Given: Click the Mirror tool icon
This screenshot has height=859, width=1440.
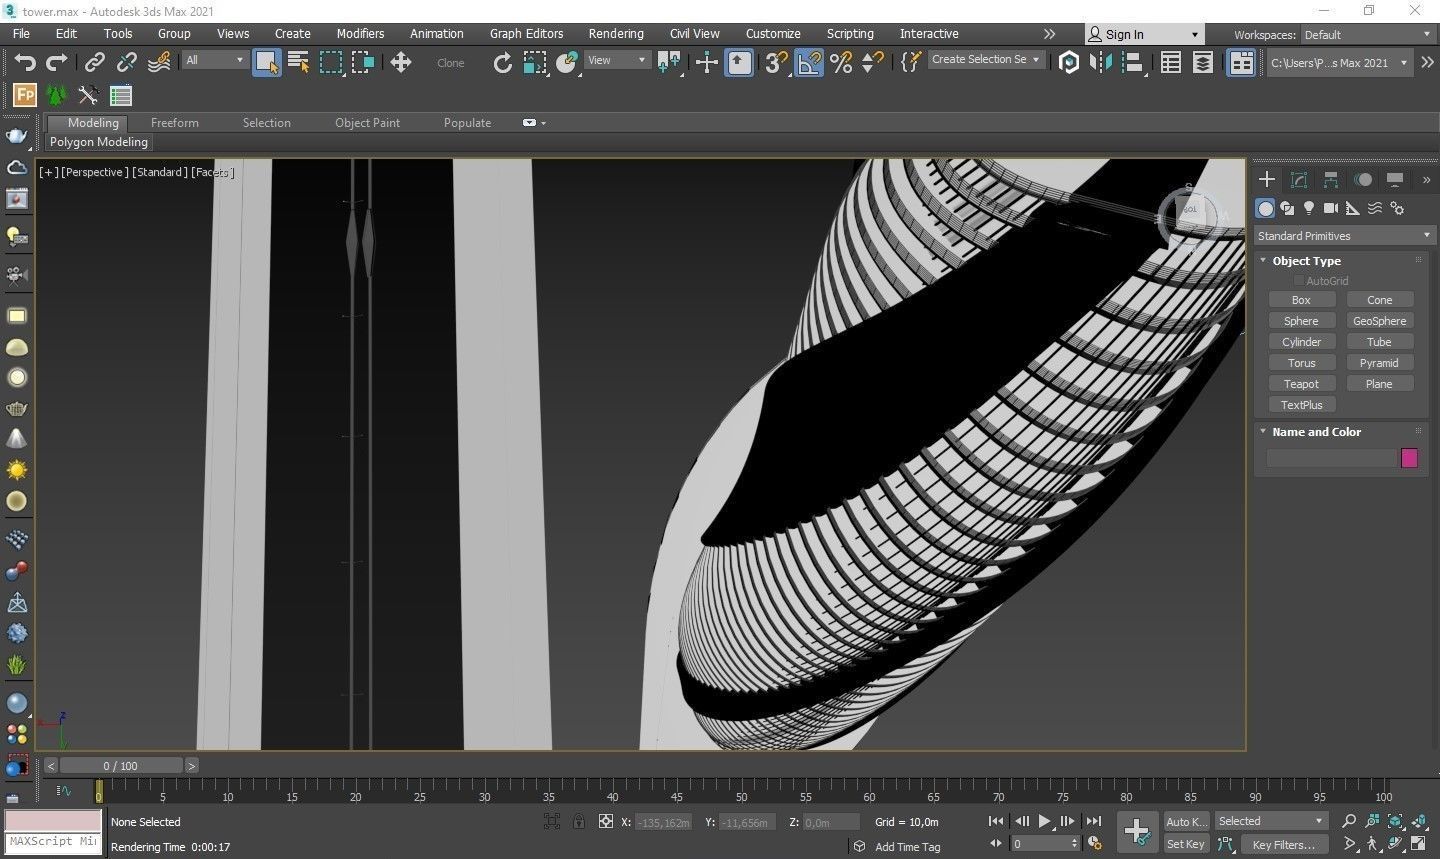Looking at the screenshot, I should pos(1101,62).
